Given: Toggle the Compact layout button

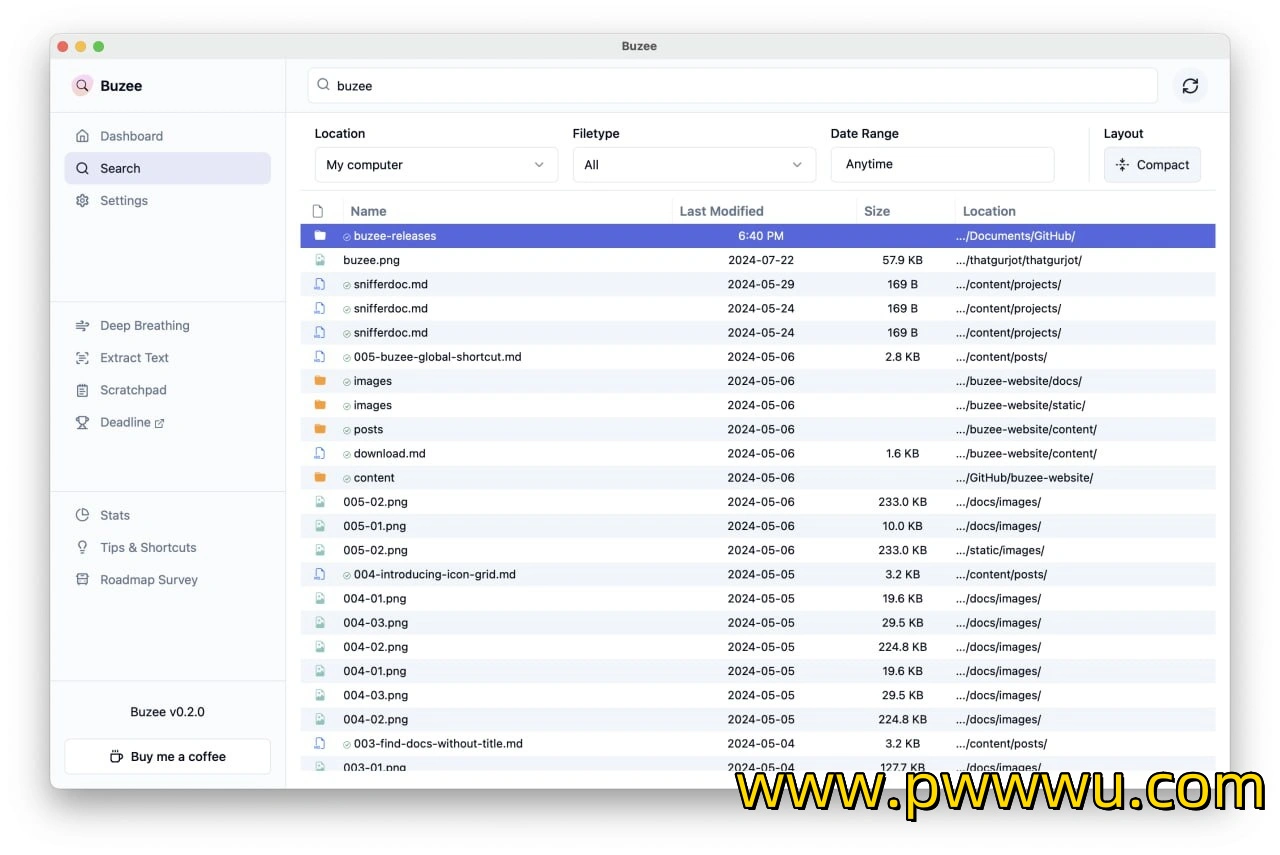Looking at the screenshot, I should (x=1152, y=165).
